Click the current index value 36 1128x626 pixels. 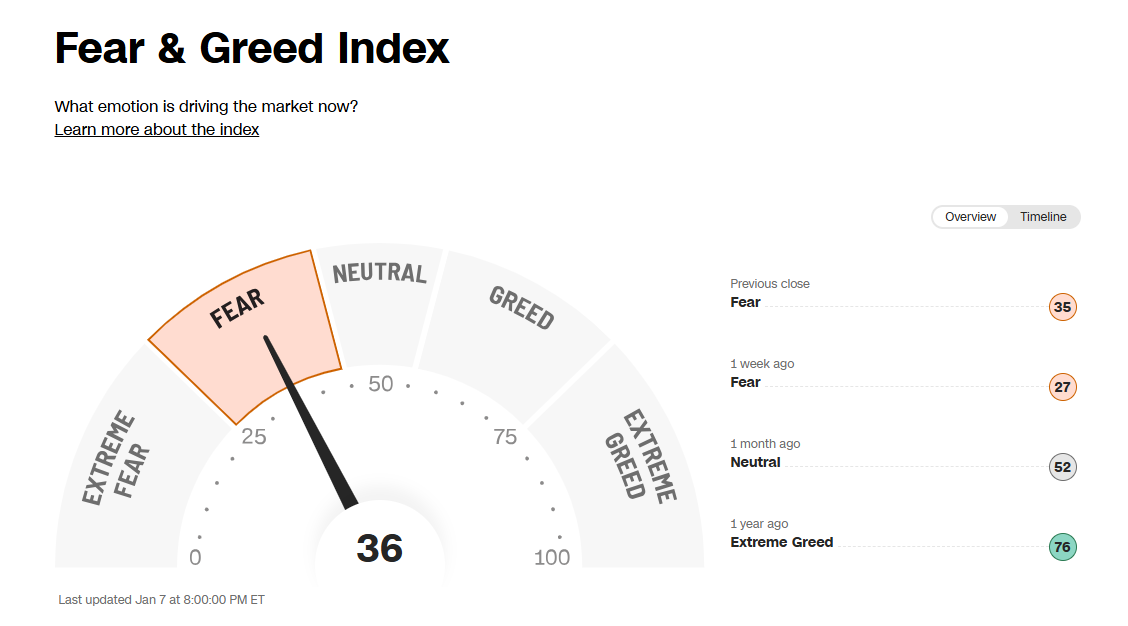click(x=380, y=548)
